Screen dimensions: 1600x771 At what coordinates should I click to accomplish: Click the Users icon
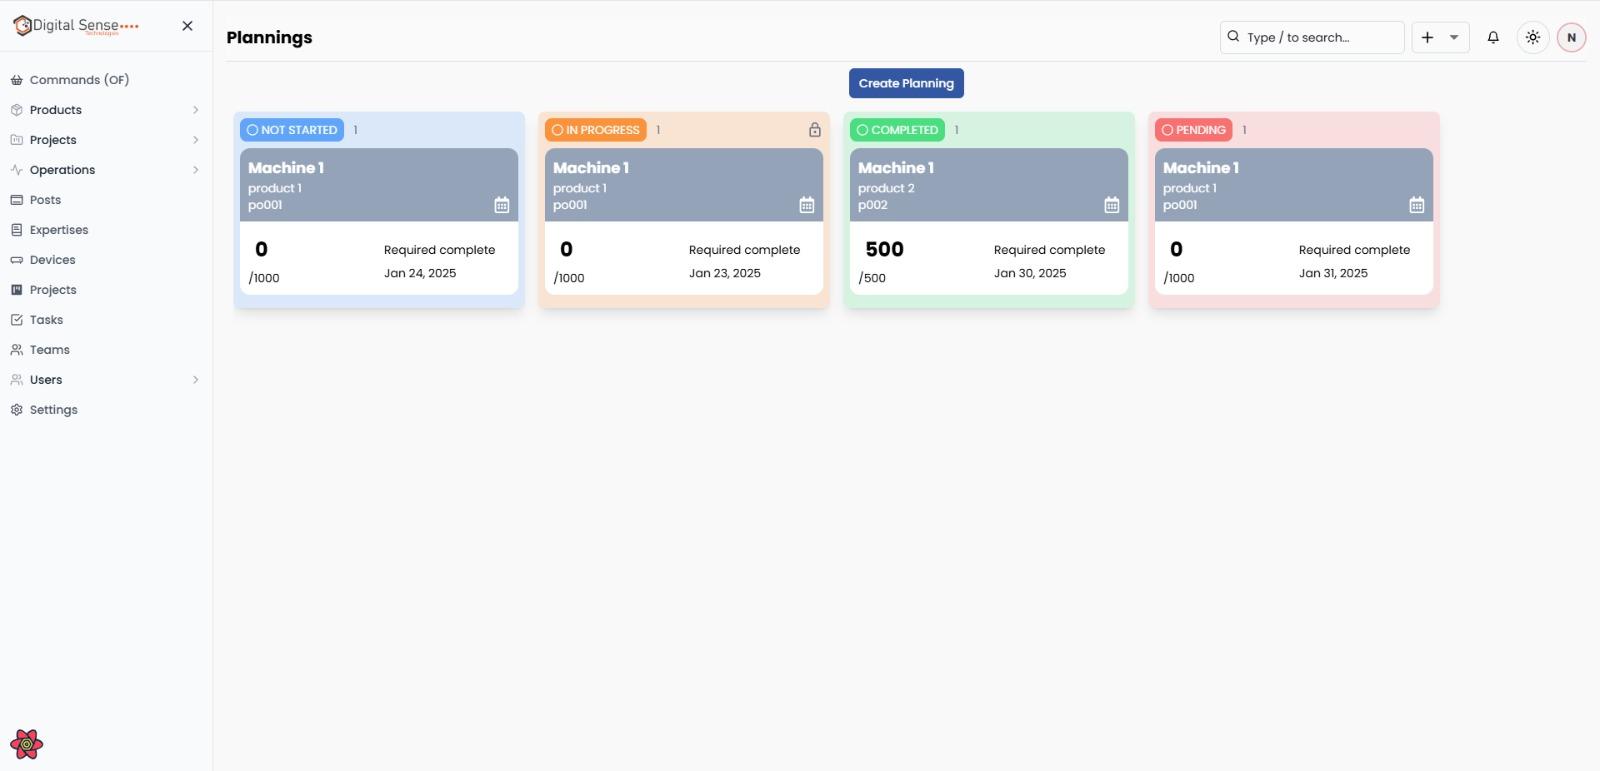(16, 380)
